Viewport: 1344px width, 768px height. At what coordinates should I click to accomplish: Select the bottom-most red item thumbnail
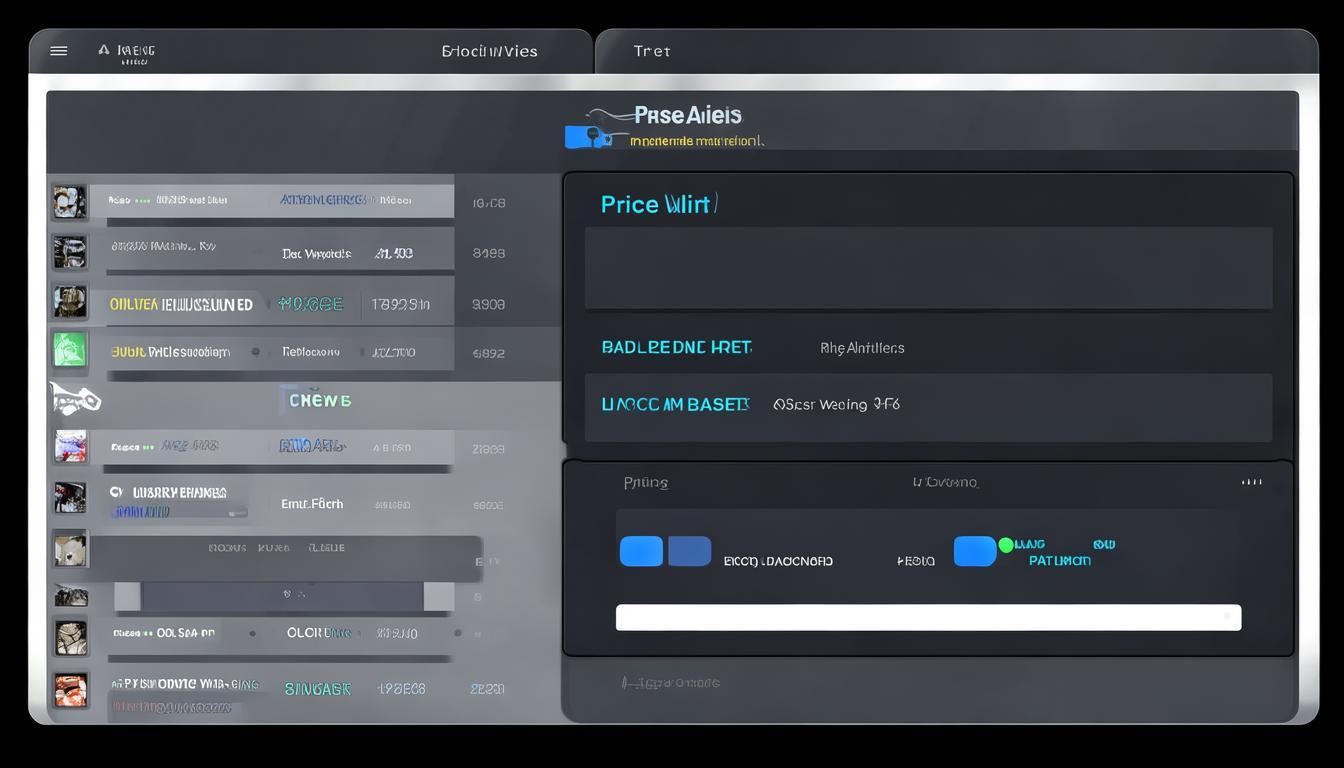[x=70, y=690]
